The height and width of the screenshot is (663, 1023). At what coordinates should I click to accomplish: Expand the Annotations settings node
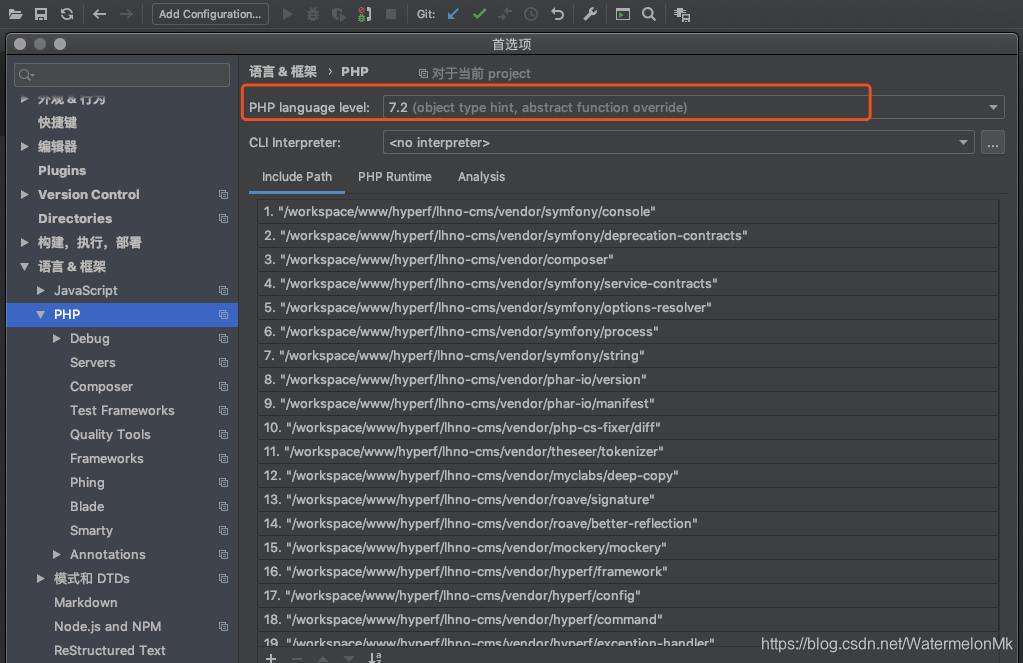(57, 554)
